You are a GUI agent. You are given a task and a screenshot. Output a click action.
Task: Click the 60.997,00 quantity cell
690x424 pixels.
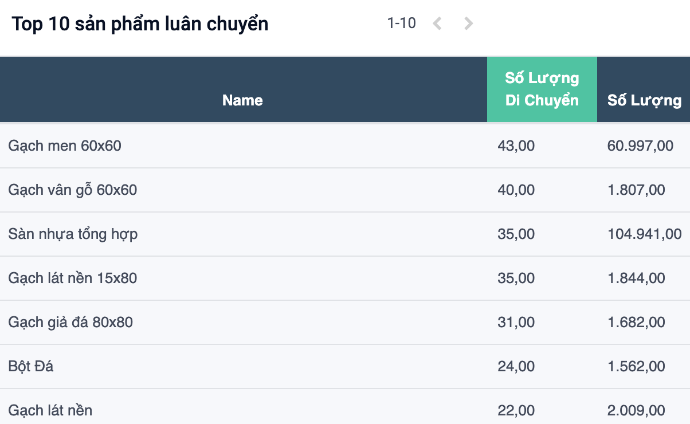point(640,146)
